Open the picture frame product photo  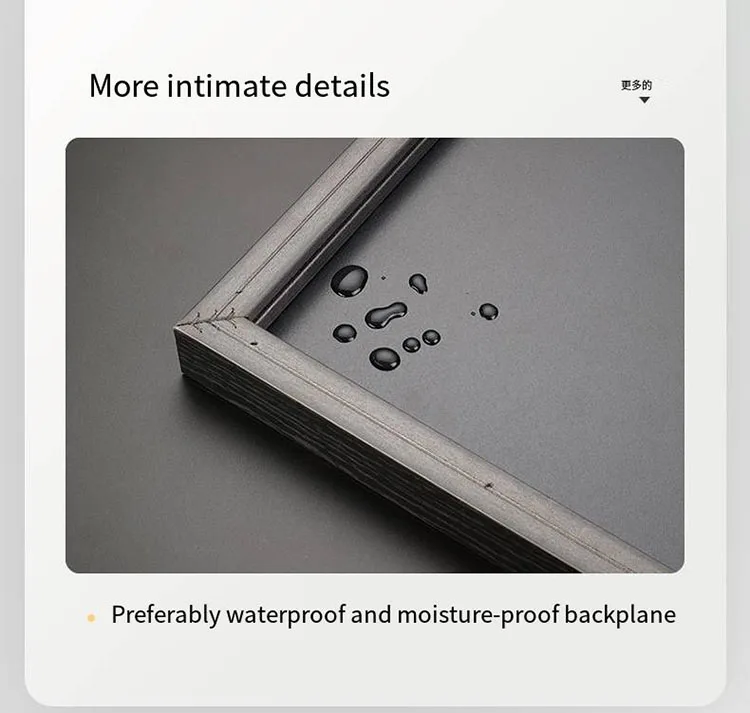coord(375,355)
